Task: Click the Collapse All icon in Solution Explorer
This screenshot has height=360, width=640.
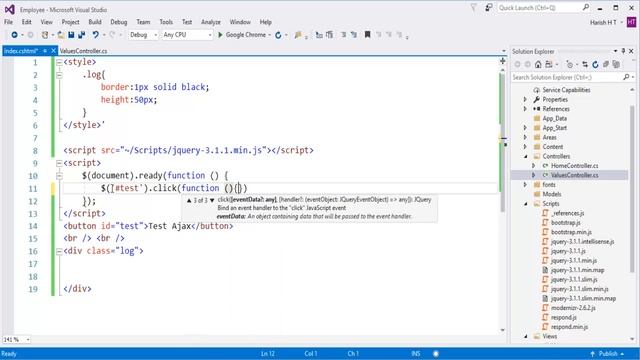Action: tap(606, 64)
